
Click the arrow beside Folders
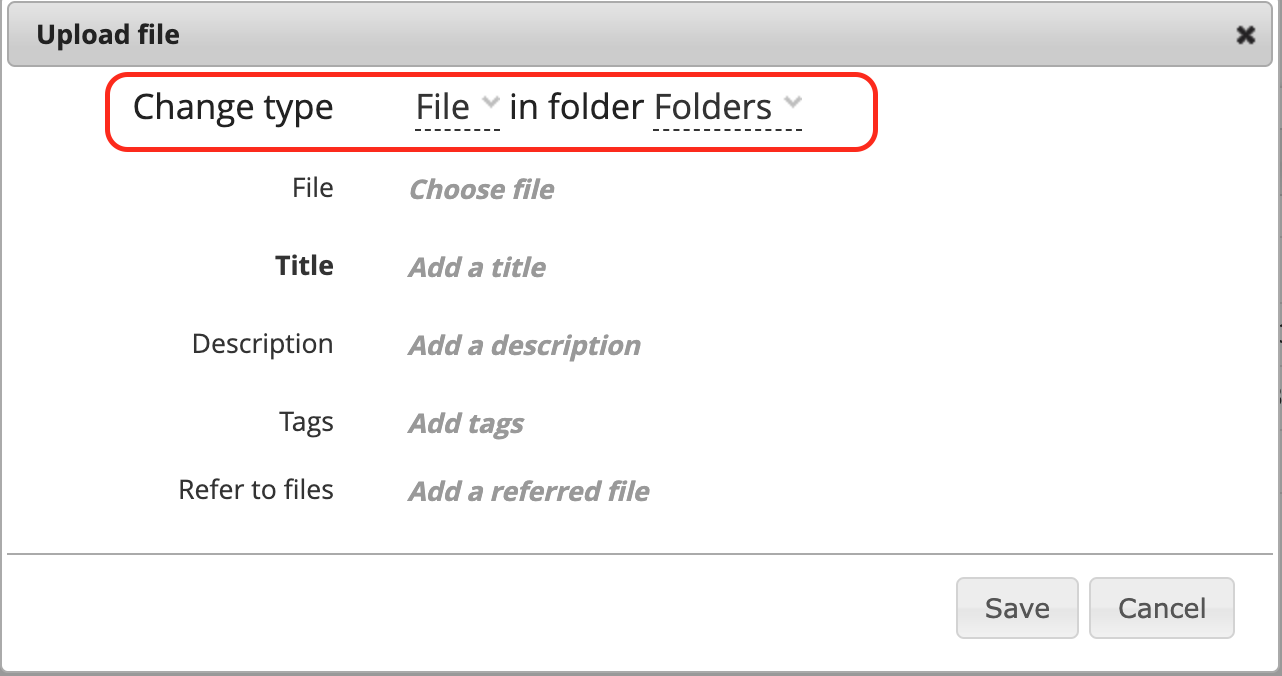[793, 102]
